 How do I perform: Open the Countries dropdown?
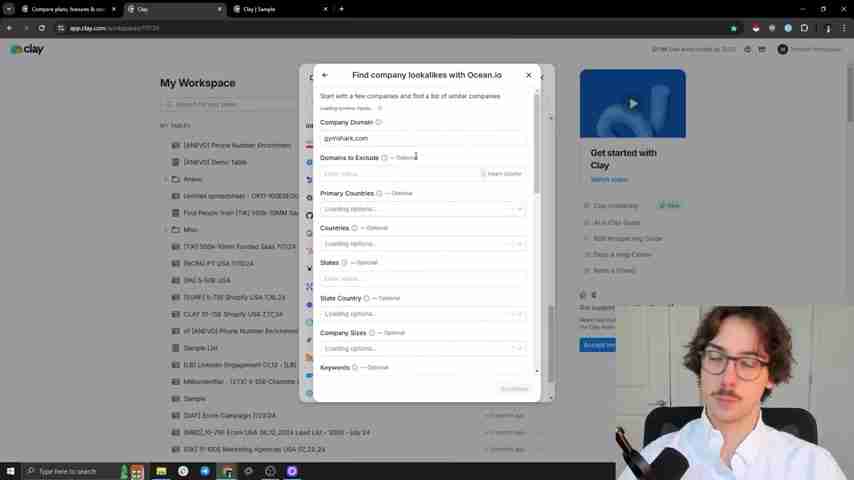[x=423, y=244]
